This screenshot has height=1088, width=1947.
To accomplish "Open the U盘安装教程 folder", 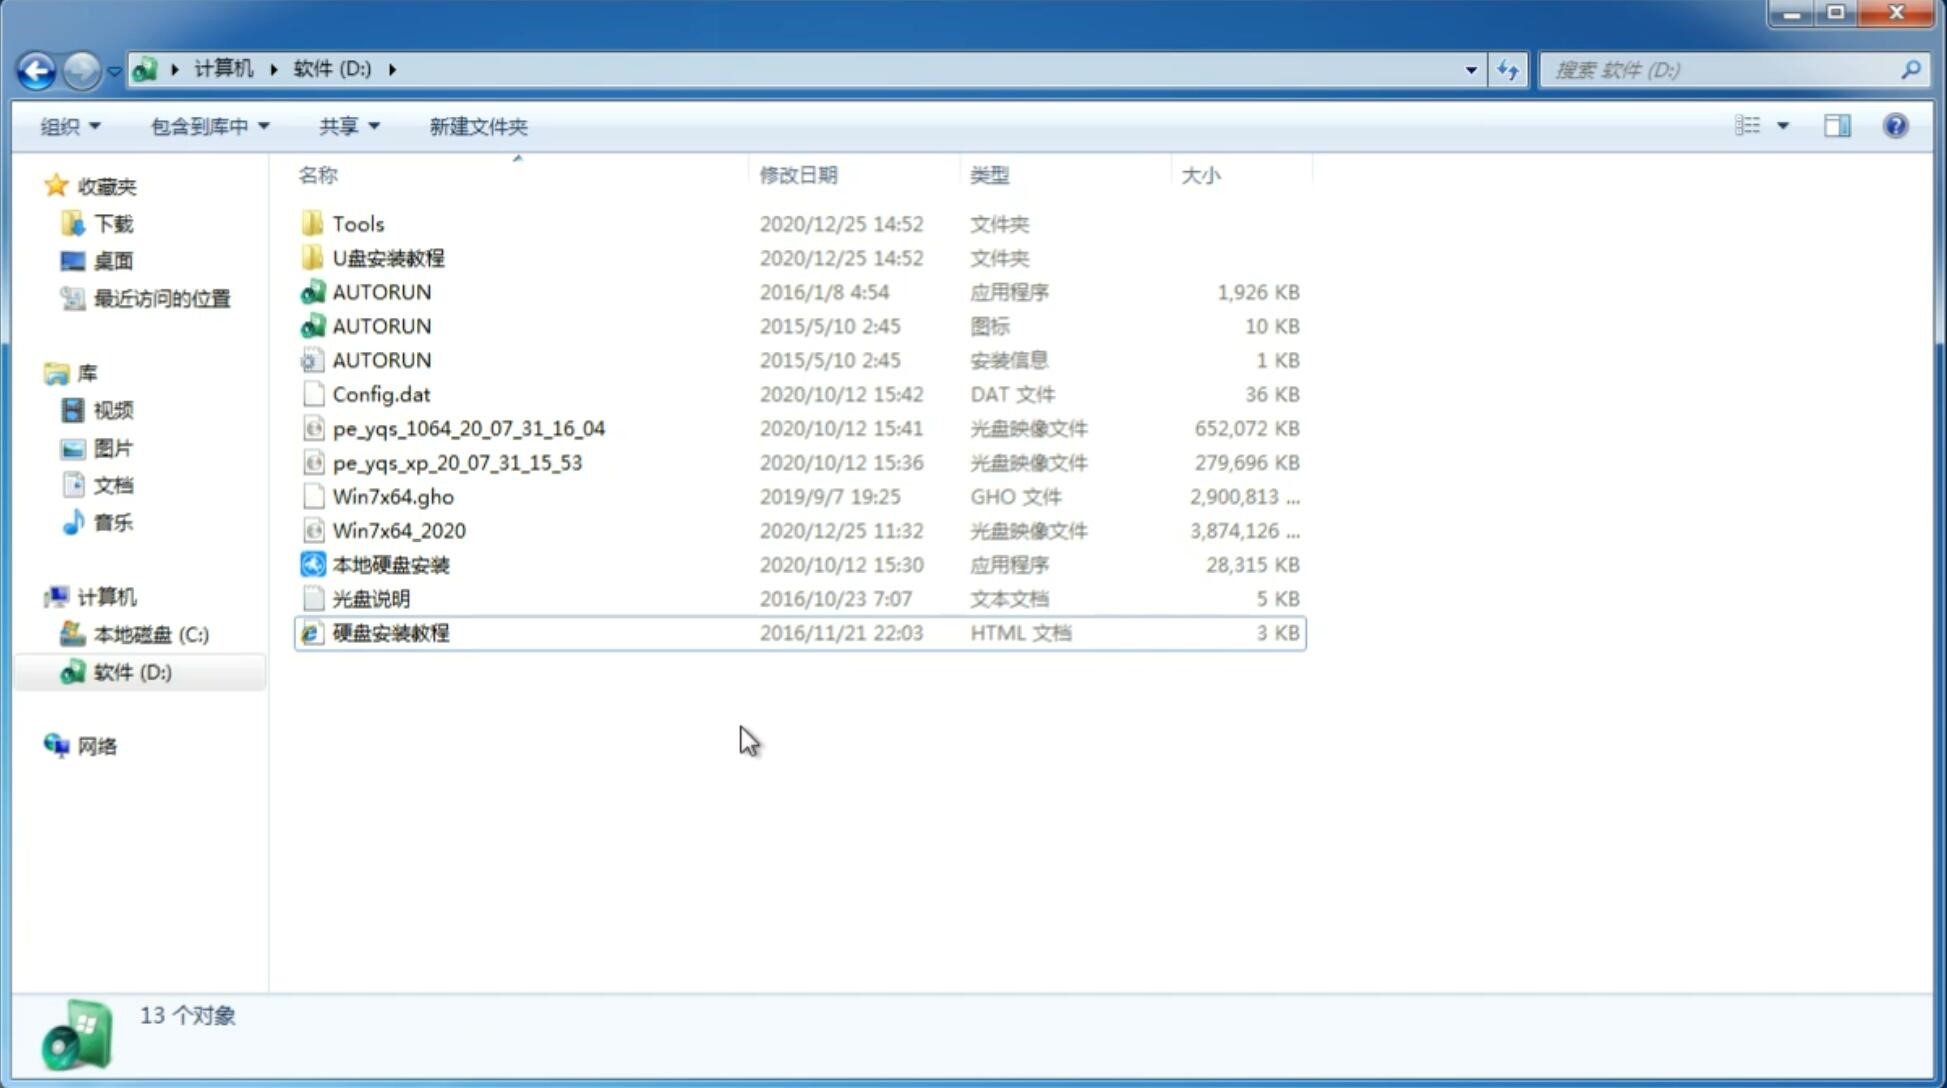I will 388,257.
